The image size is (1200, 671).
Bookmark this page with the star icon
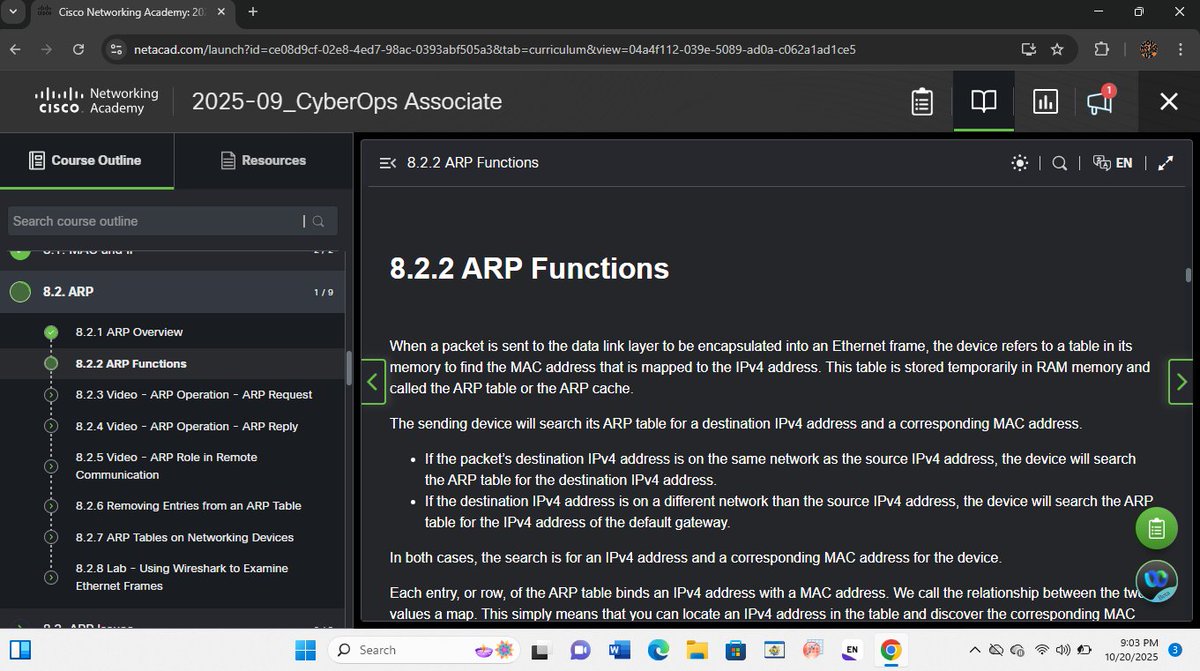point(1057,49)
